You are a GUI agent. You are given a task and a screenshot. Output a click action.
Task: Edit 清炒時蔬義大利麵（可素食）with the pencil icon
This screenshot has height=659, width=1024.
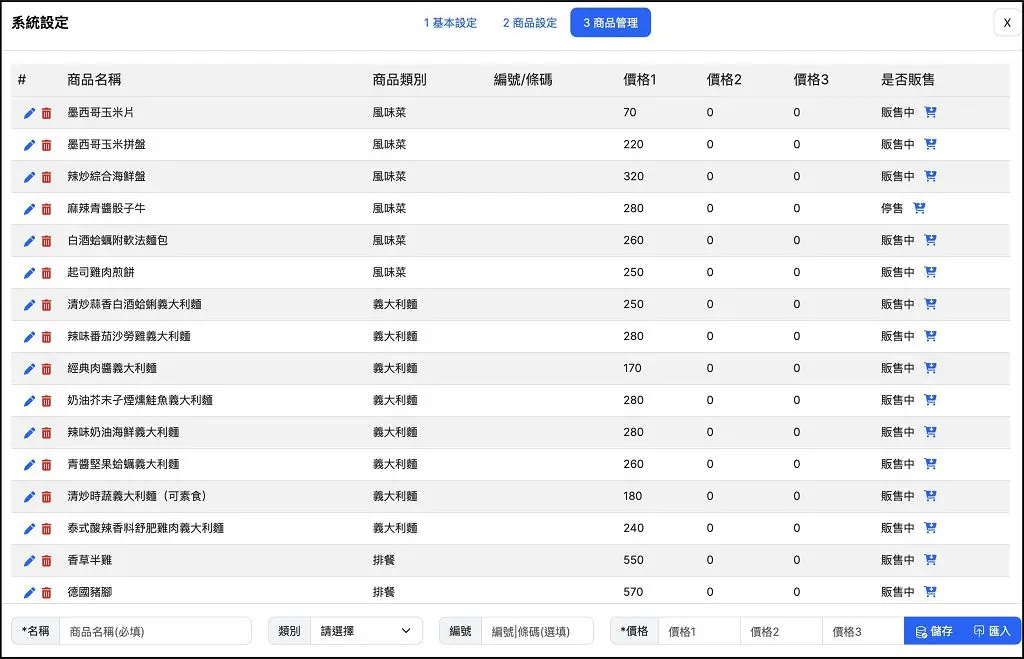coord(29,495)
